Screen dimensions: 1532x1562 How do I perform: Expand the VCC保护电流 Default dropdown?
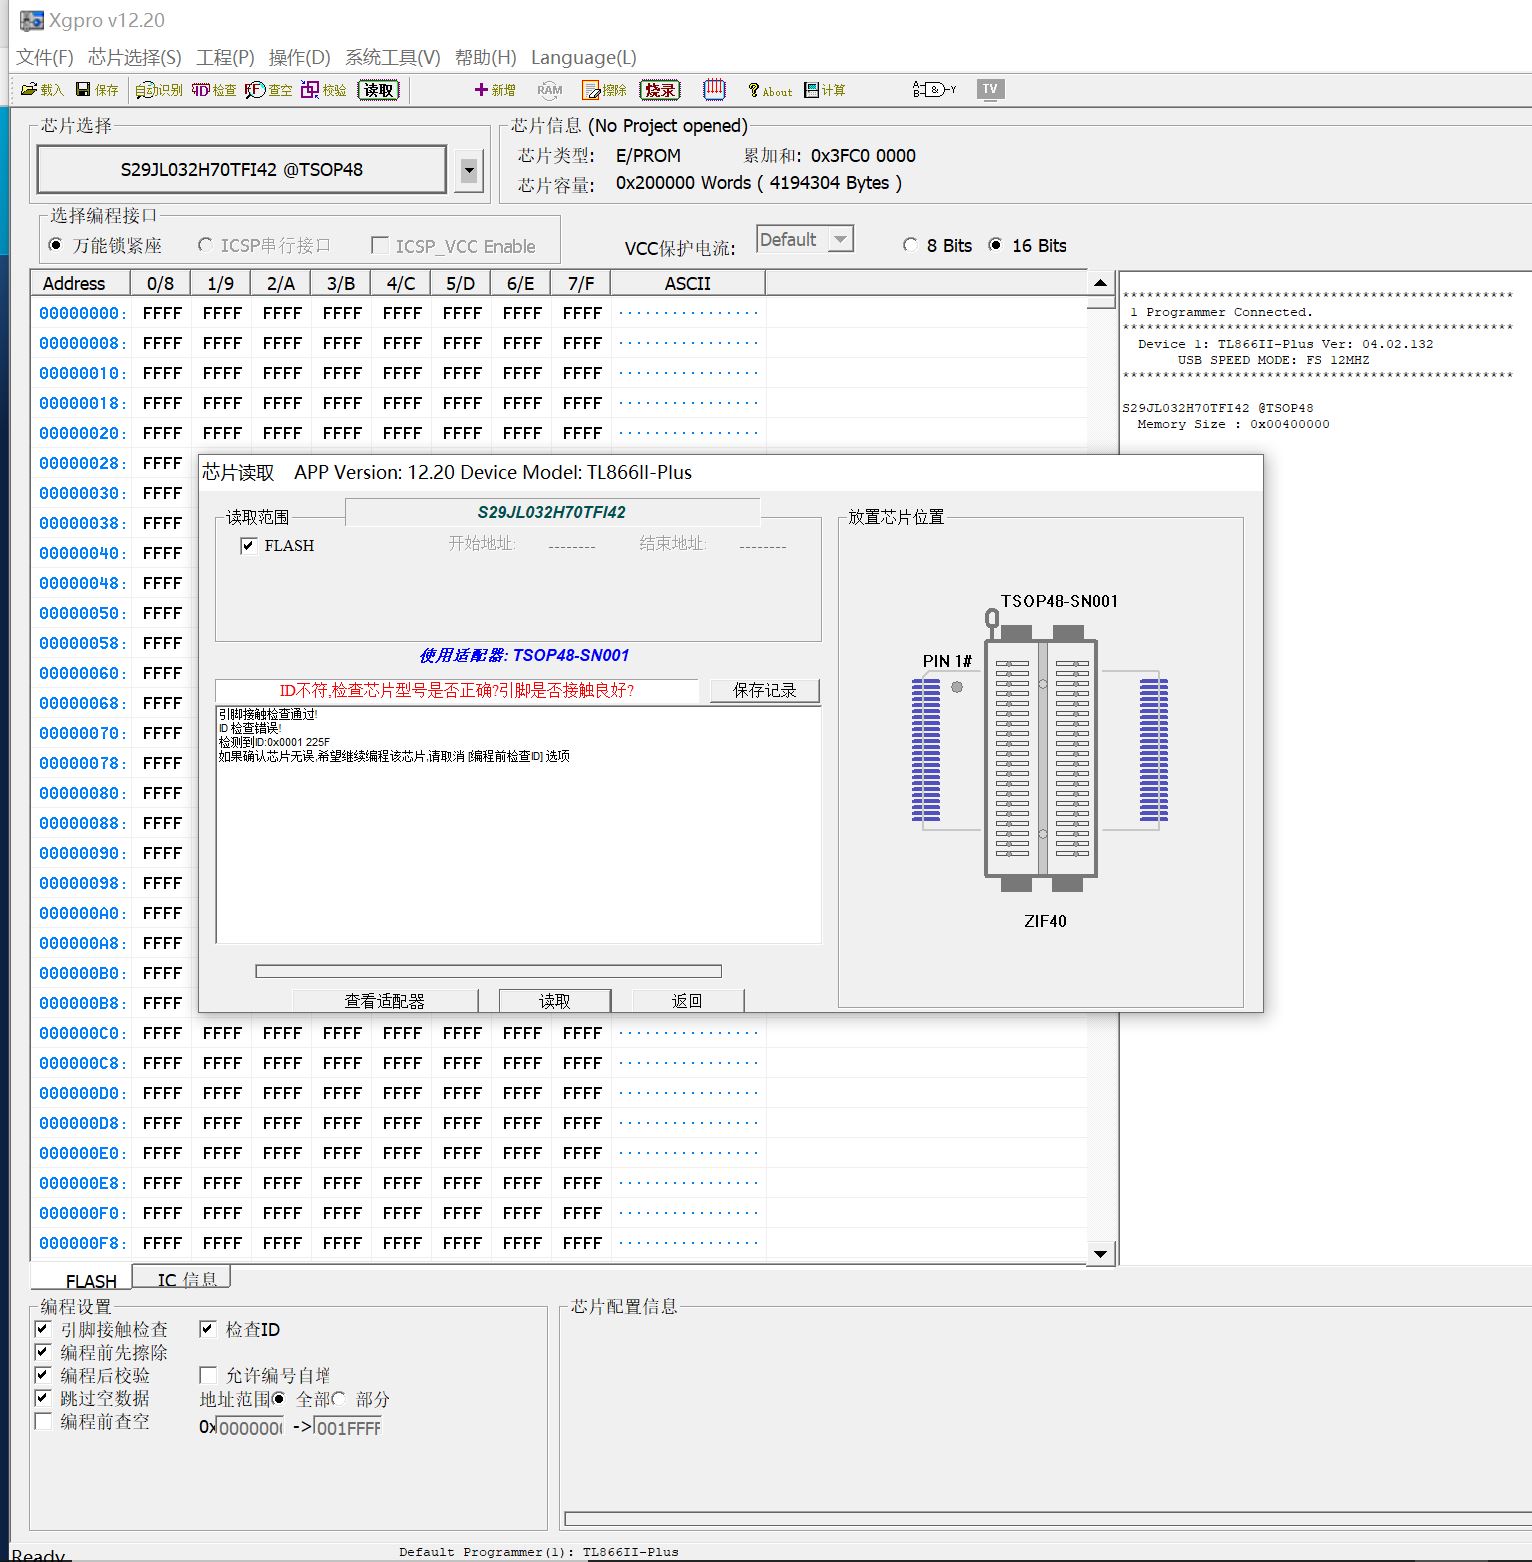(841, 239)
